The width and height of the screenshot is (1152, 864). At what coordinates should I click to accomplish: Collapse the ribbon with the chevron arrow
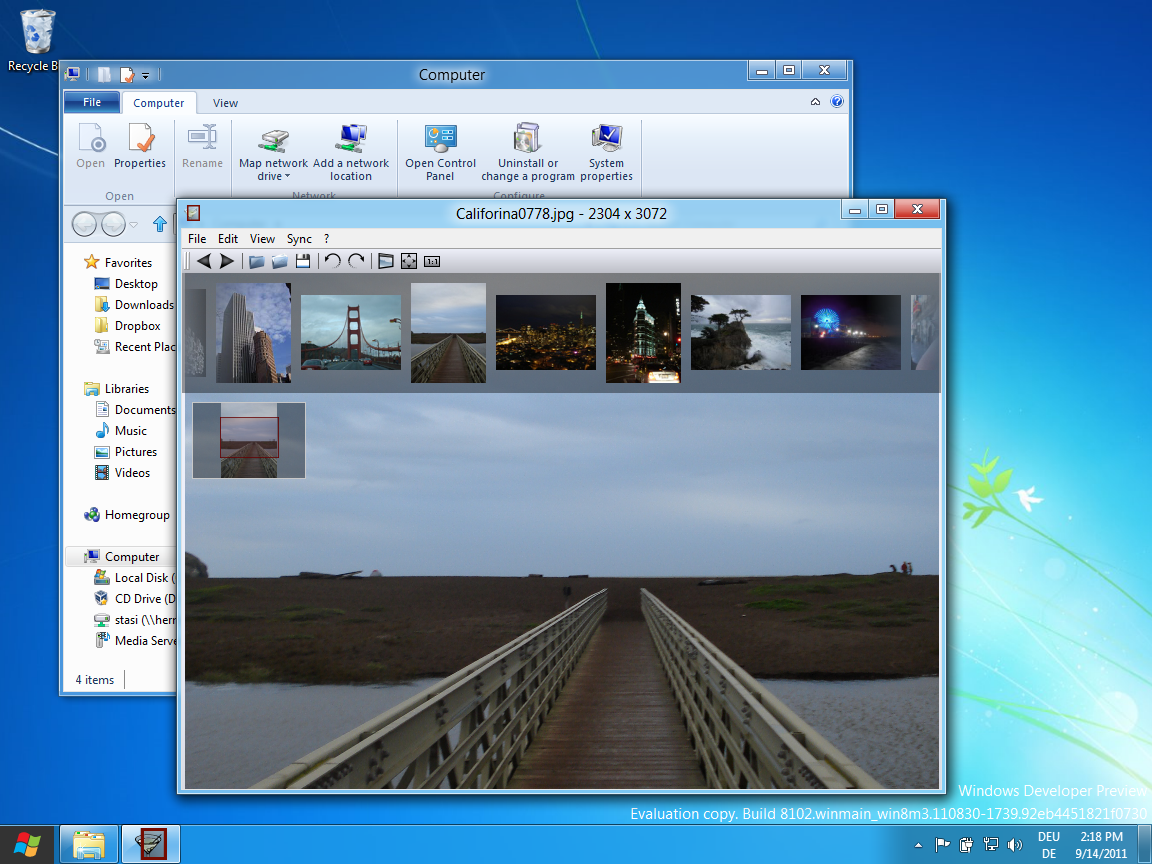click(816, 102)
